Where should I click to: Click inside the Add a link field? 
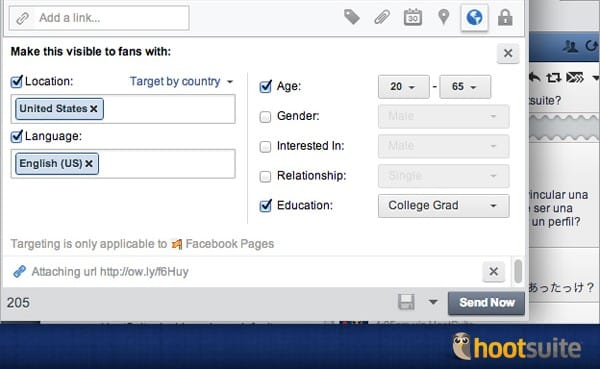pos(99,18)
